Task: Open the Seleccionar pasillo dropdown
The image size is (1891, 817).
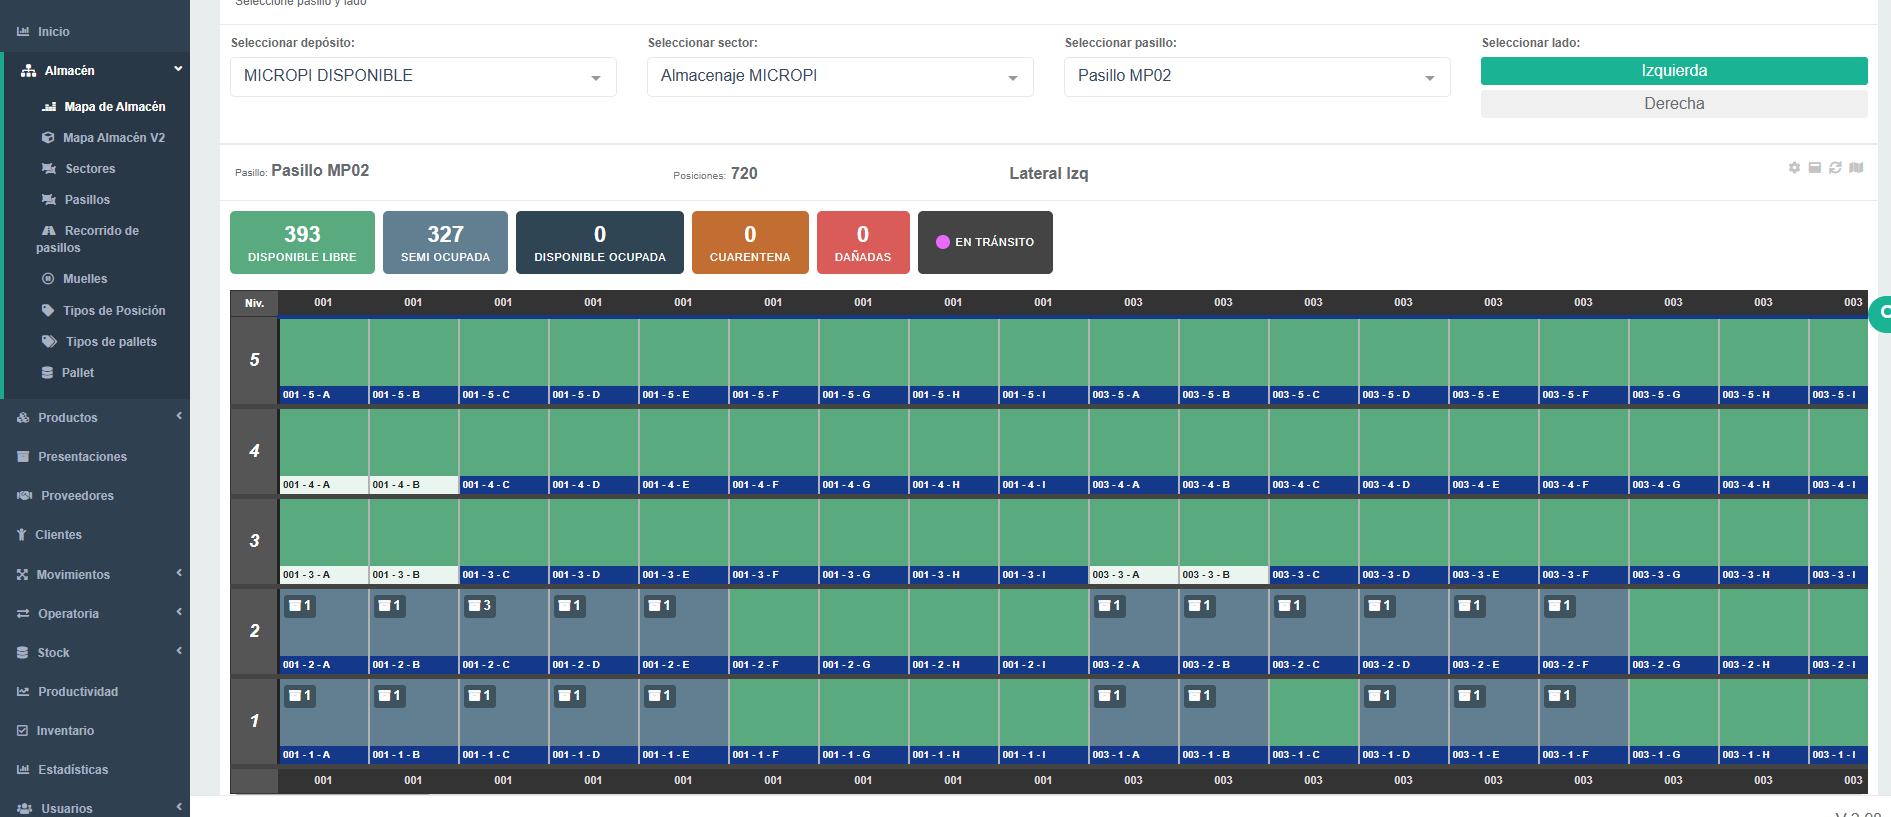Action: pyautogui.click(x=1257, y=77)
